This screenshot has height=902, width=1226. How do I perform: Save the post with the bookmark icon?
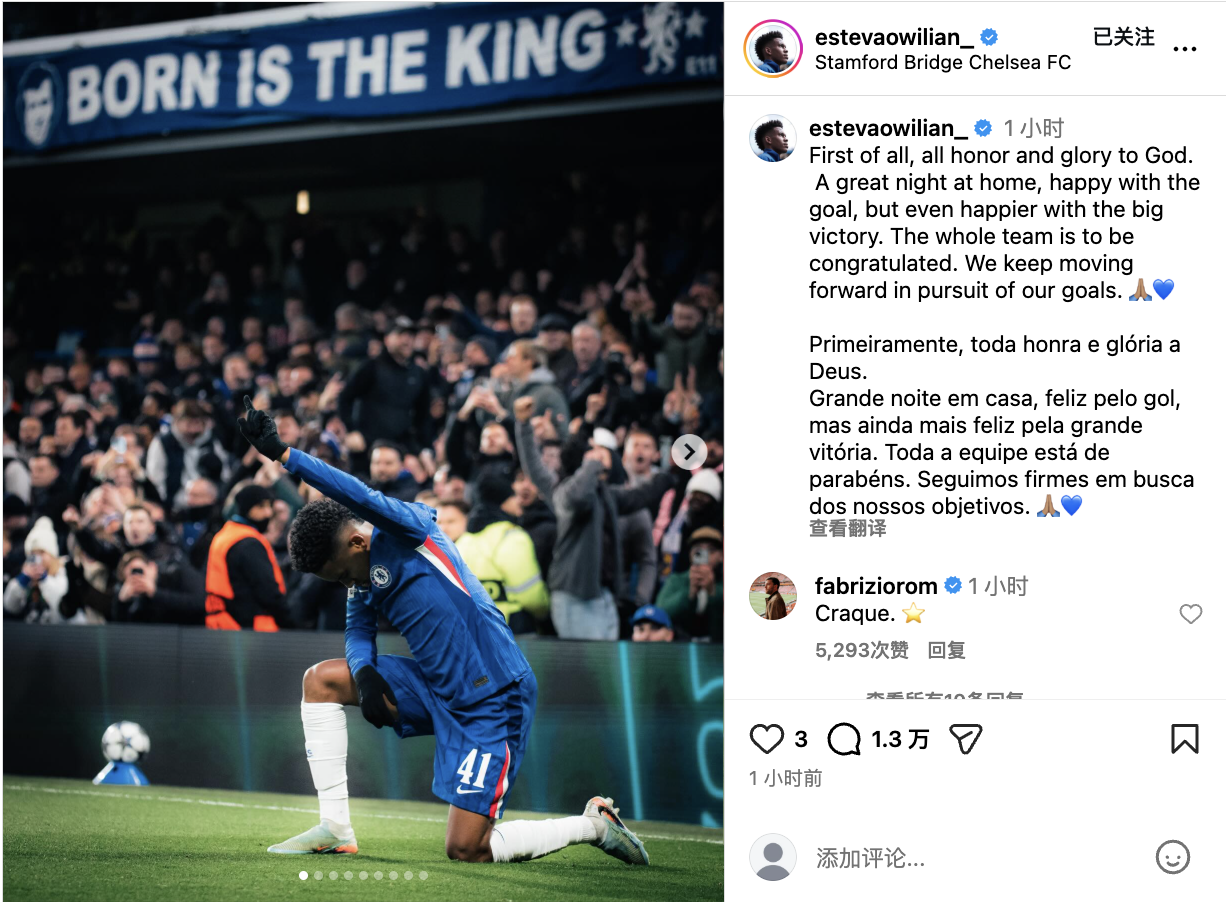(1184, 739)
